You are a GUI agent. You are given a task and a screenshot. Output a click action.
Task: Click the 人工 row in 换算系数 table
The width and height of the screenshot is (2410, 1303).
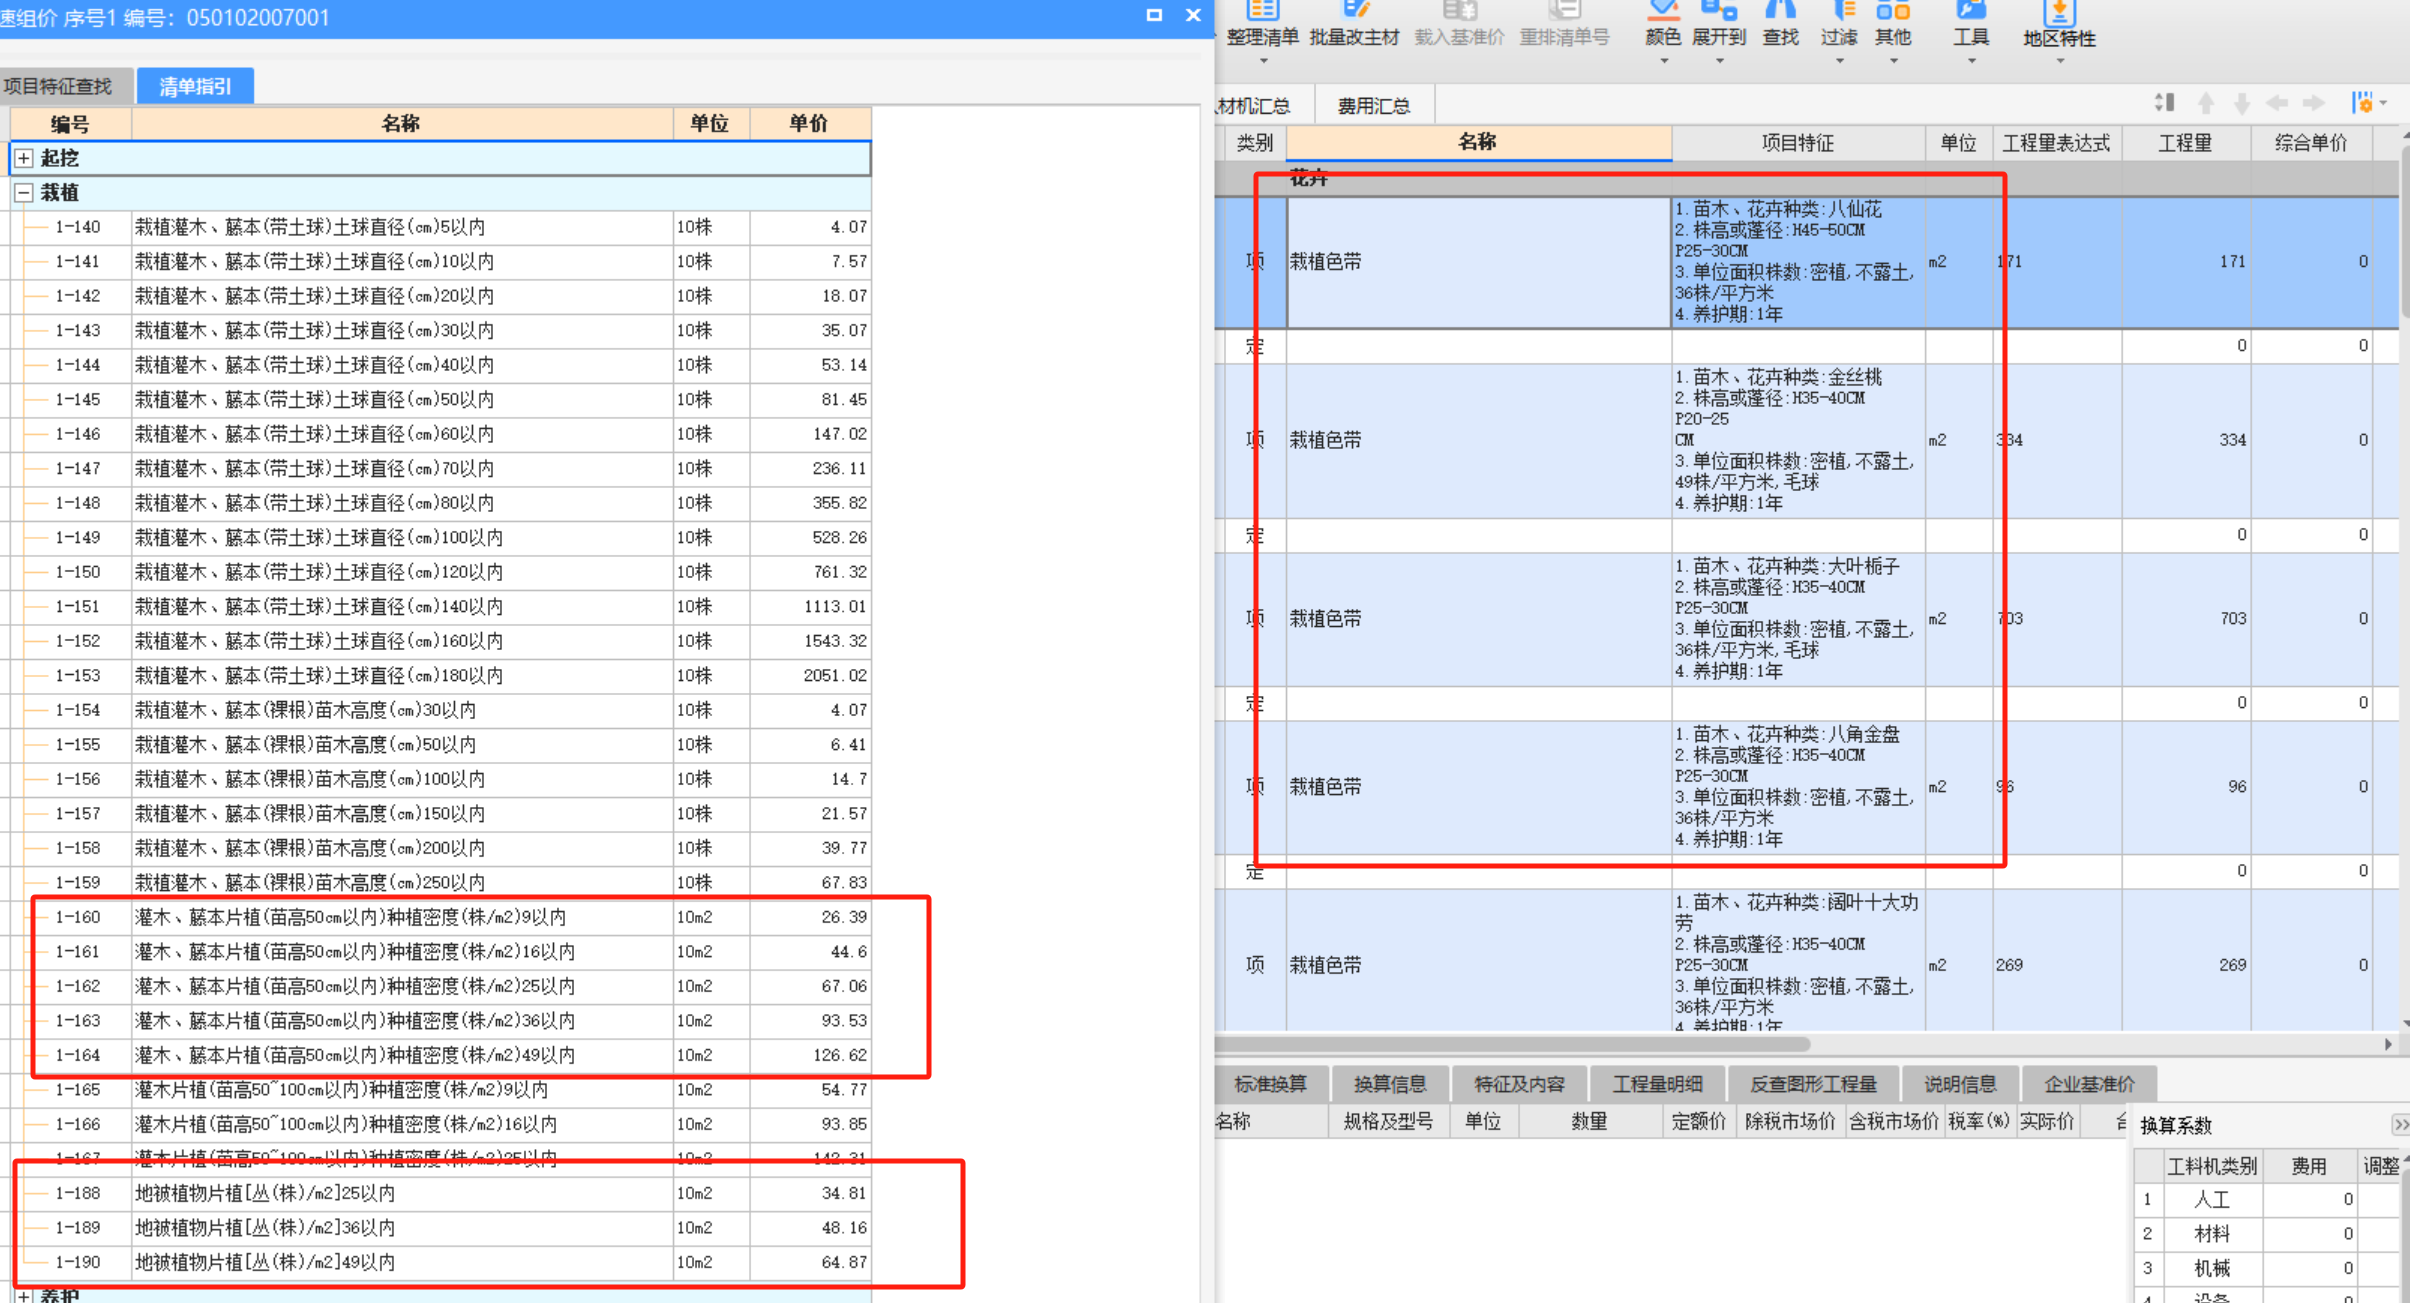[x=2266, y=1200]
